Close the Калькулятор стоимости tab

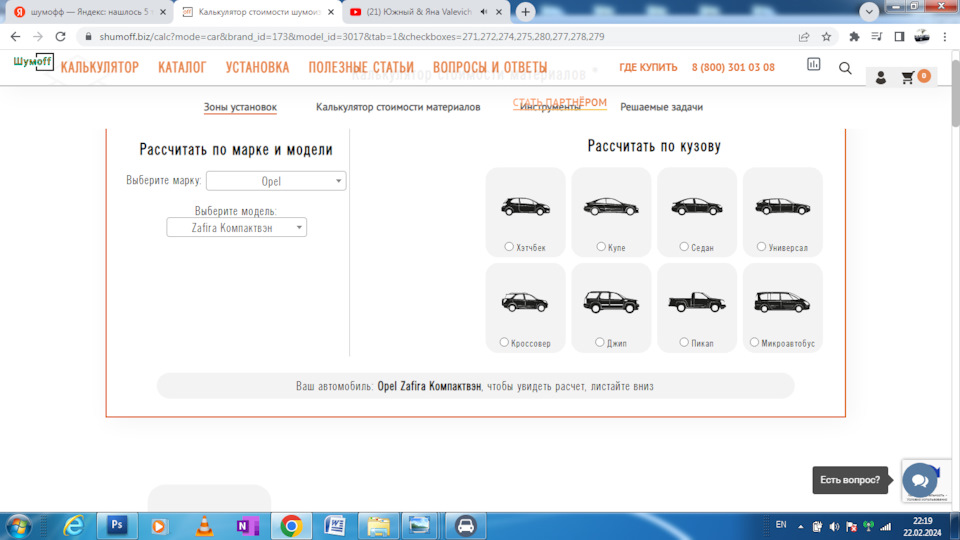[x=331, y=12]
